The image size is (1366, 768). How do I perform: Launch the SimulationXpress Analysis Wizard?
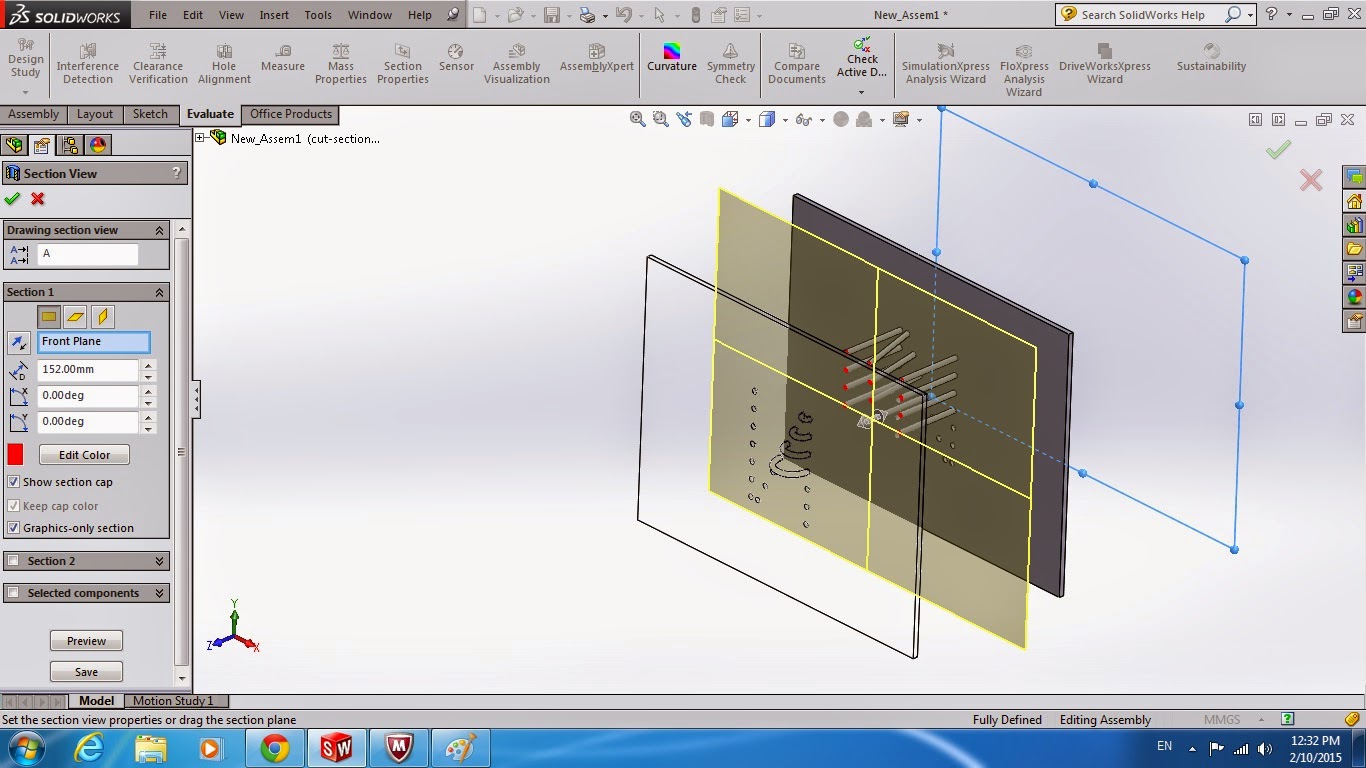tap(945, 60)
